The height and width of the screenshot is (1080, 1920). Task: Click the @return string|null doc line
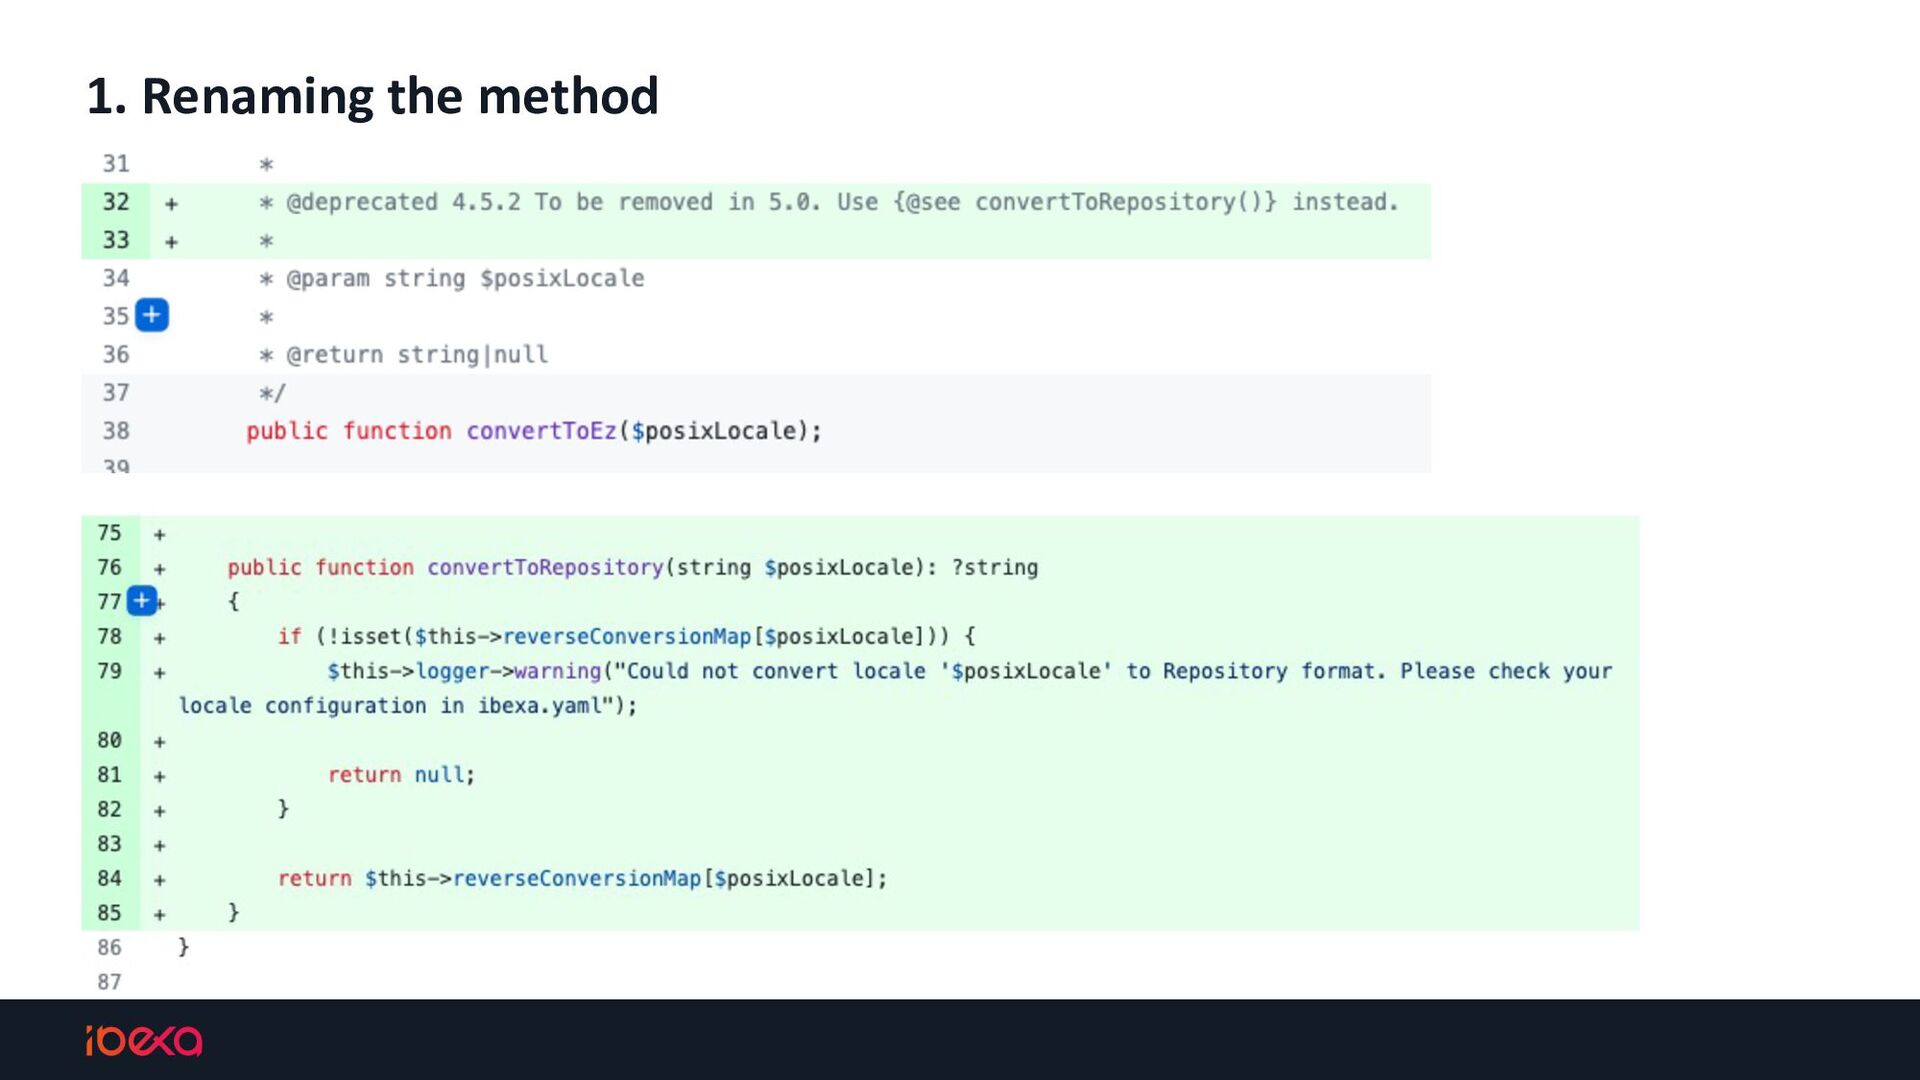click(404, 354)
